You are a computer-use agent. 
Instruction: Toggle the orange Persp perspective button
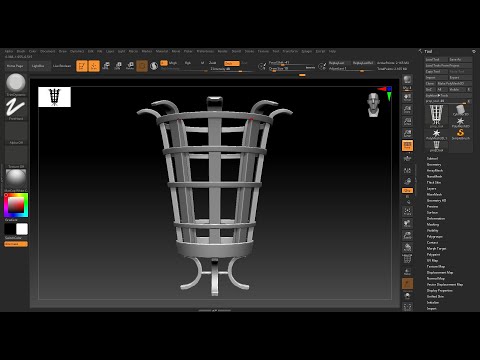[407, 145]
